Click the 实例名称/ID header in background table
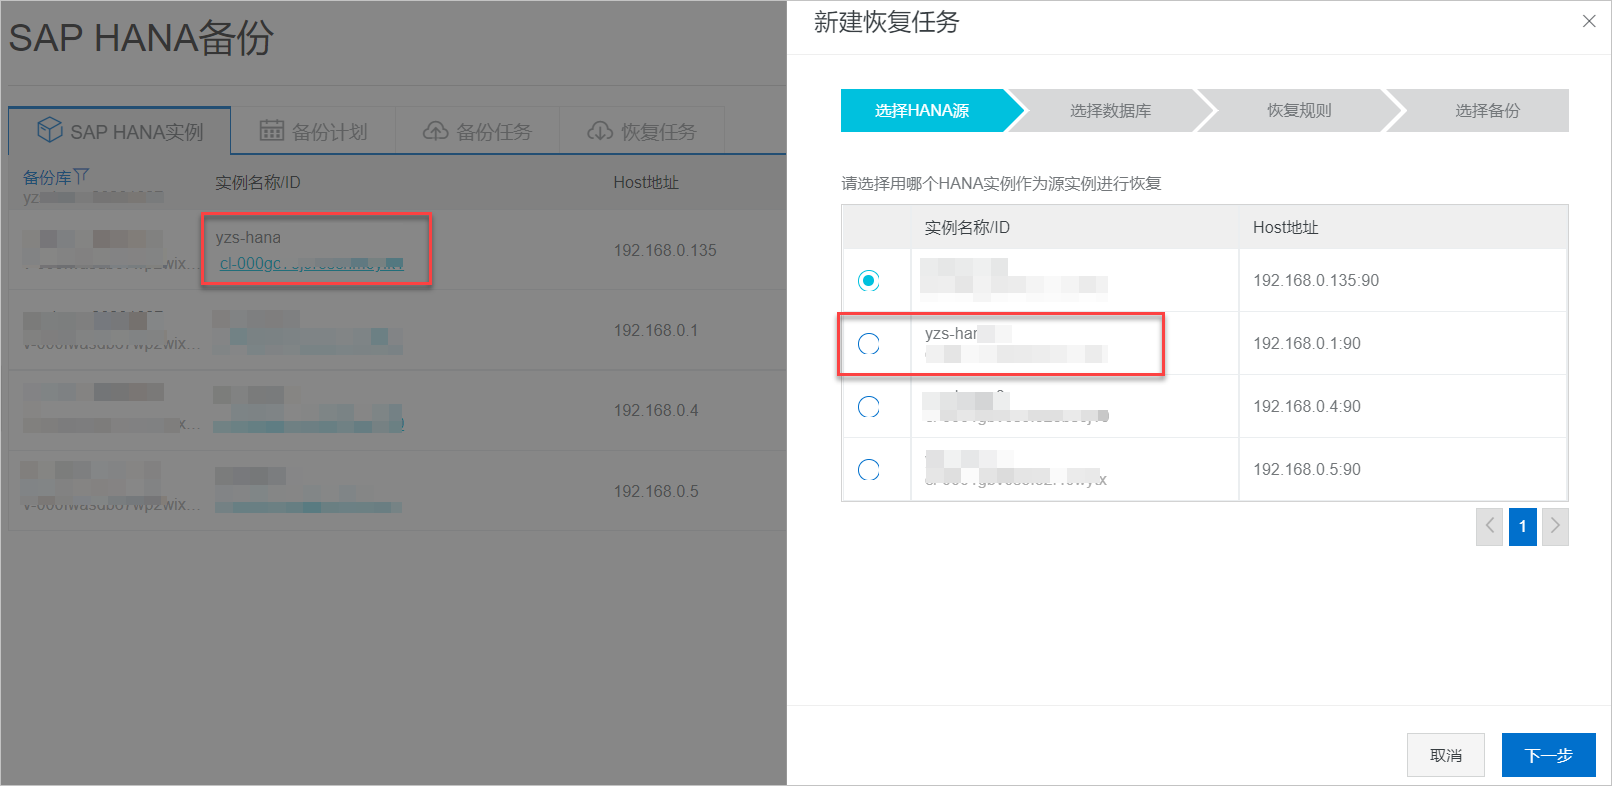Viewport: 1612px width, 786px height. [x=258, y=183]
